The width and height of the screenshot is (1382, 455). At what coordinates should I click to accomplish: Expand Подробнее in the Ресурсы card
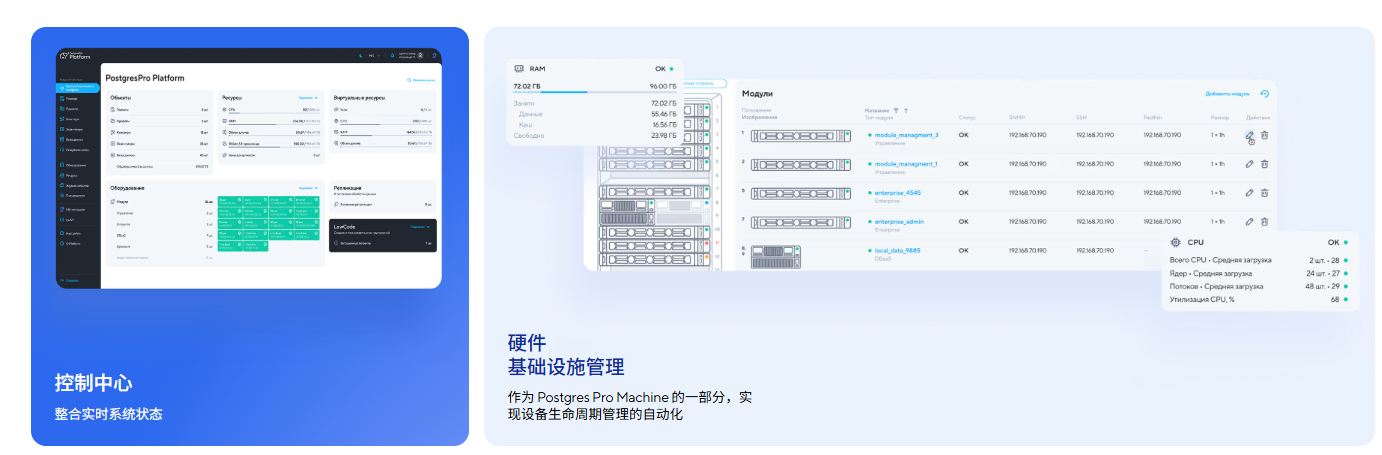308,98
